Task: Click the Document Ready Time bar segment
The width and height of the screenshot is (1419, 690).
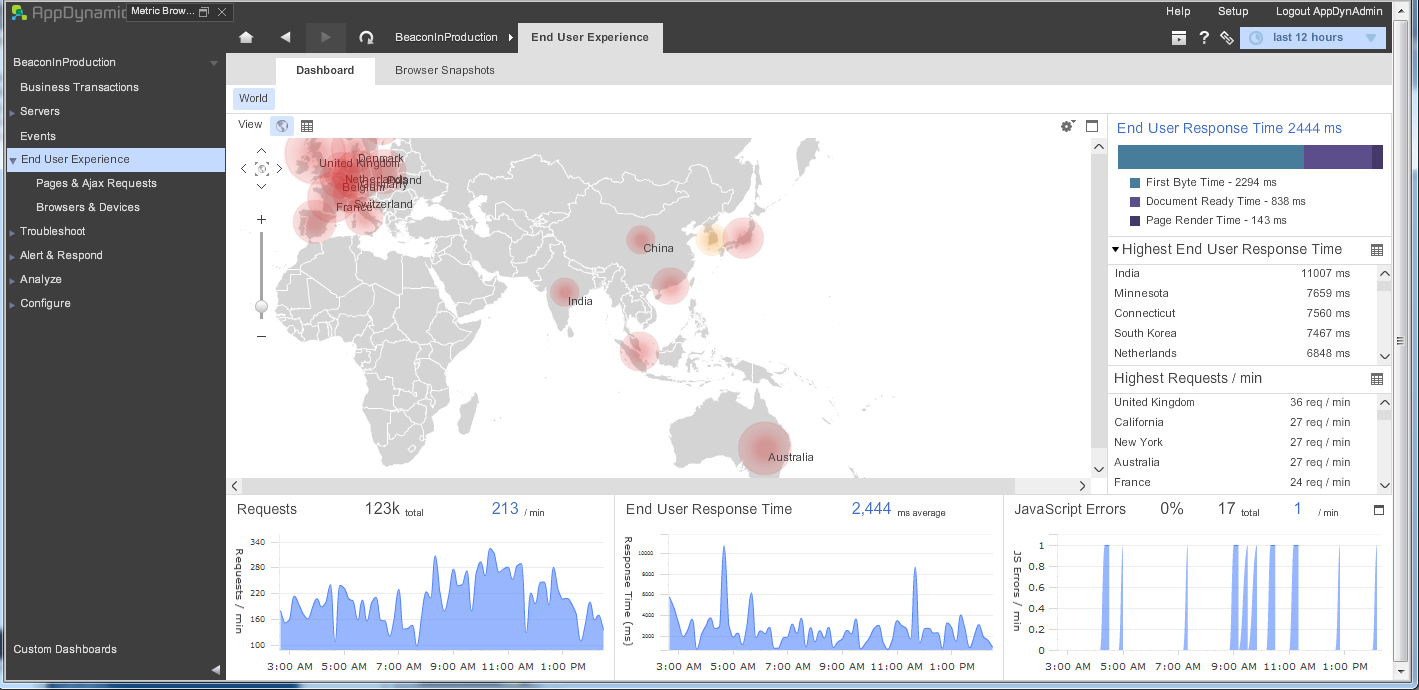Action: pyautogui.click(x=1338, y=157)
